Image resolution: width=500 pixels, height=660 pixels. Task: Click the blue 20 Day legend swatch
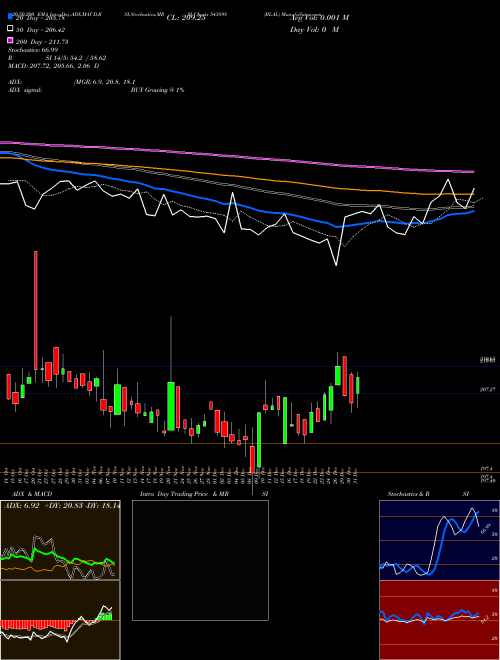[x=11, y=17]
